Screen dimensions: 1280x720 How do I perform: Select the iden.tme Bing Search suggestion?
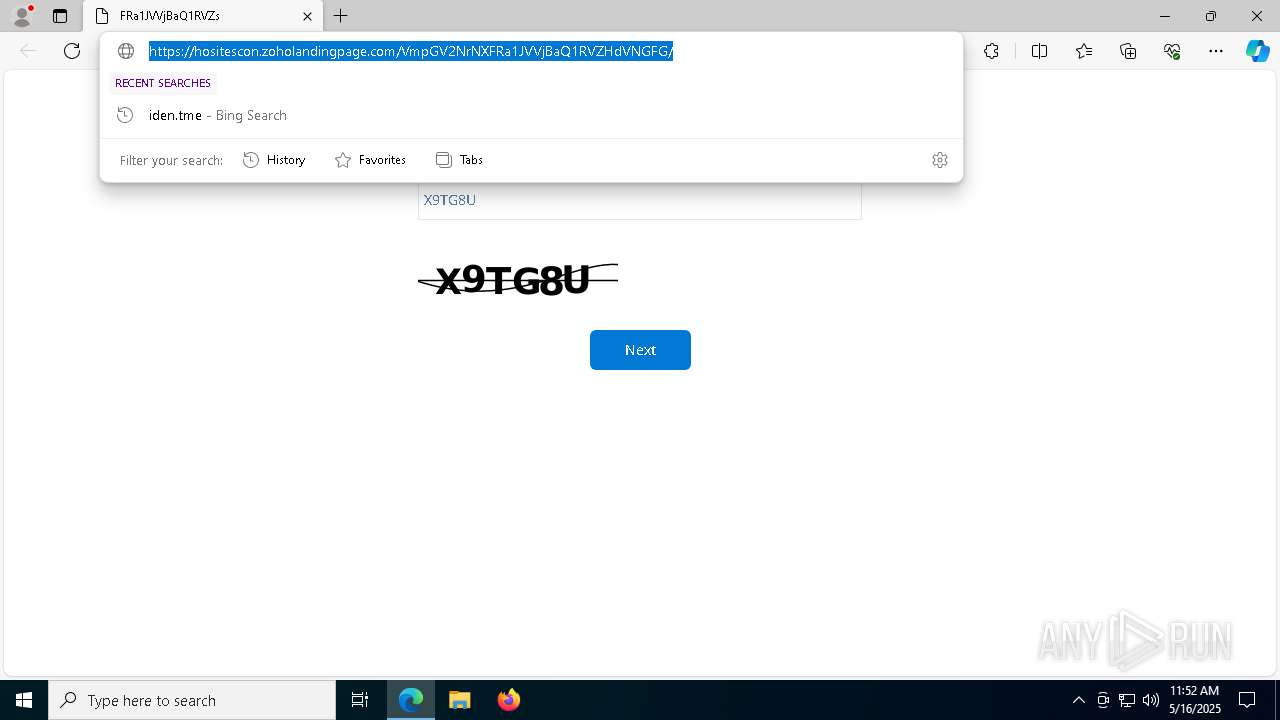(x=531, y=115)
